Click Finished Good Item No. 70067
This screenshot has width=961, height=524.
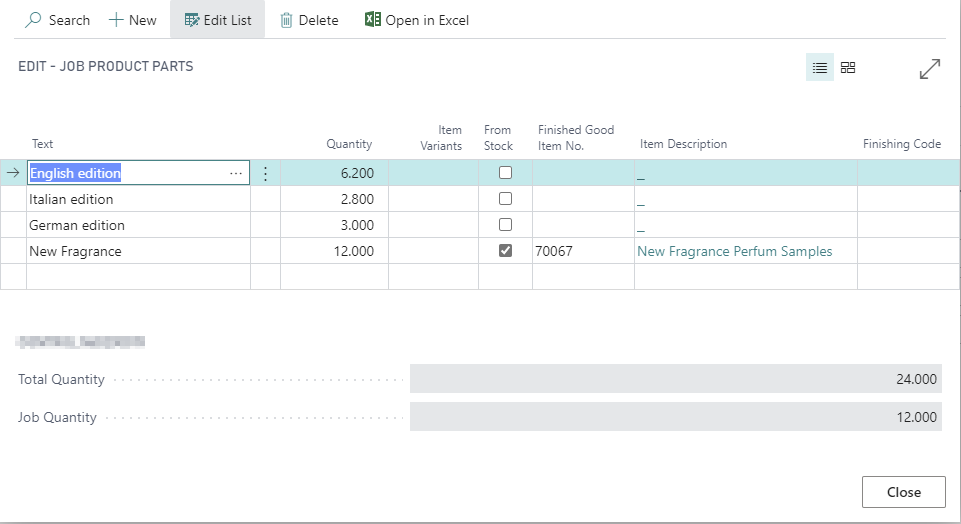point(583,251)
